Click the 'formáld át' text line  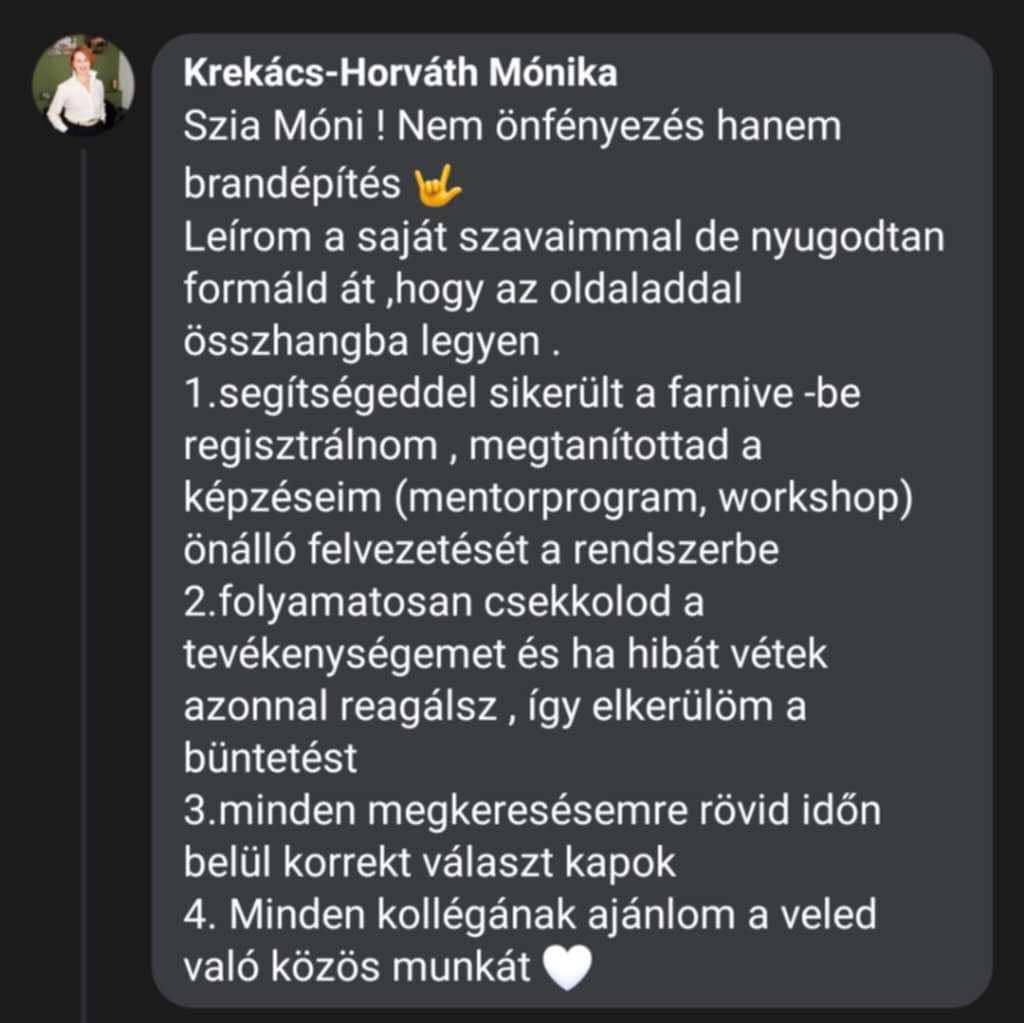point(462,289)
